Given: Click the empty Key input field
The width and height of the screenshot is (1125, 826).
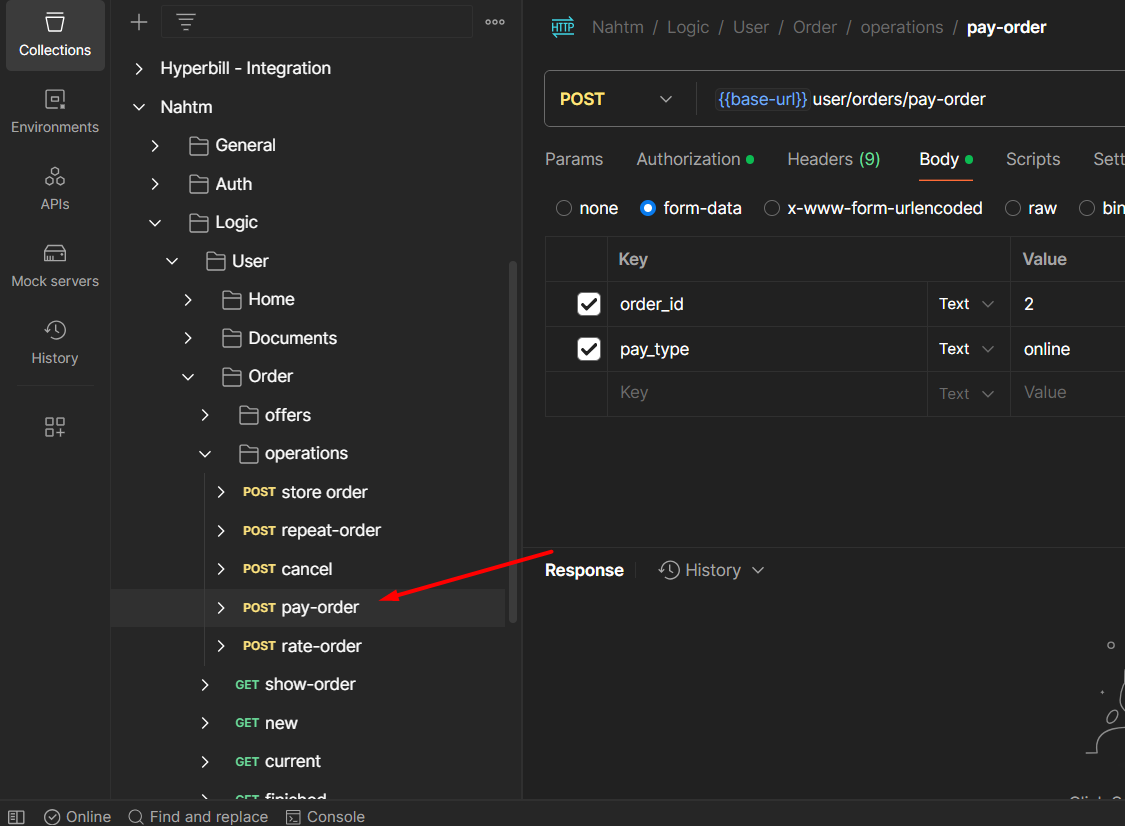Looking at the screenshot, I should 767,393.
